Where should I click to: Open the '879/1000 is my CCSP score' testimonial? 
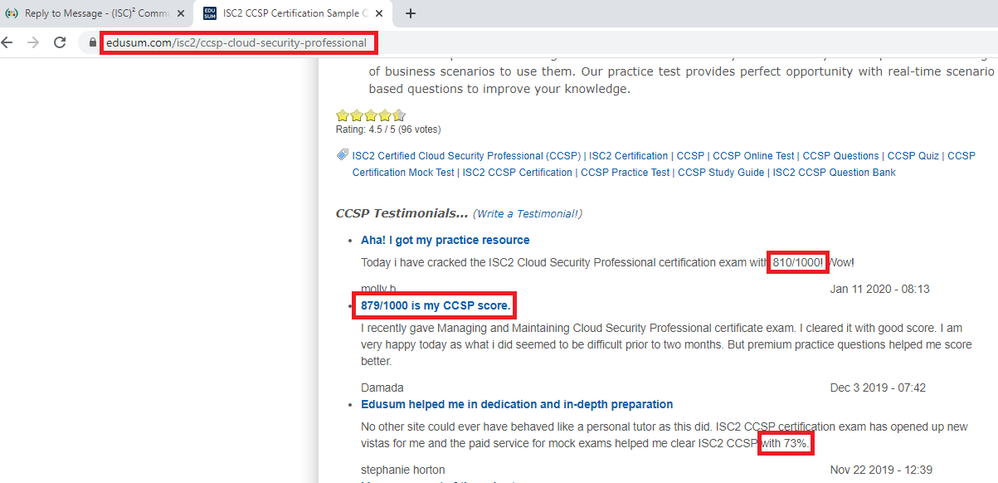[x=436, y=305]
